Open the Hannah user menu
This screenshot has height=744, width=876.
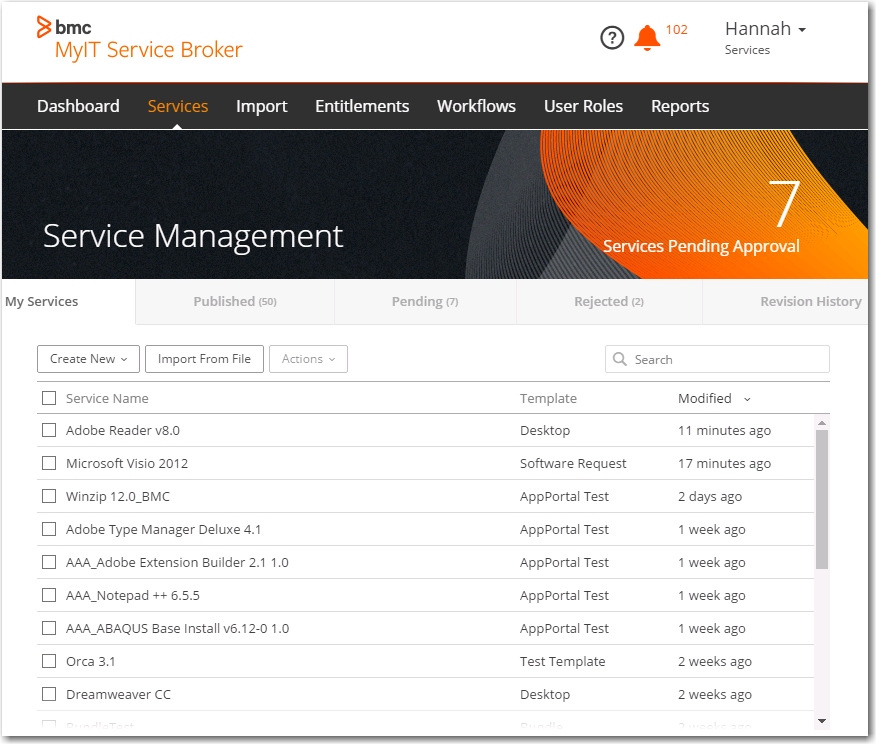pyautogui.click(x=765, y=29)
